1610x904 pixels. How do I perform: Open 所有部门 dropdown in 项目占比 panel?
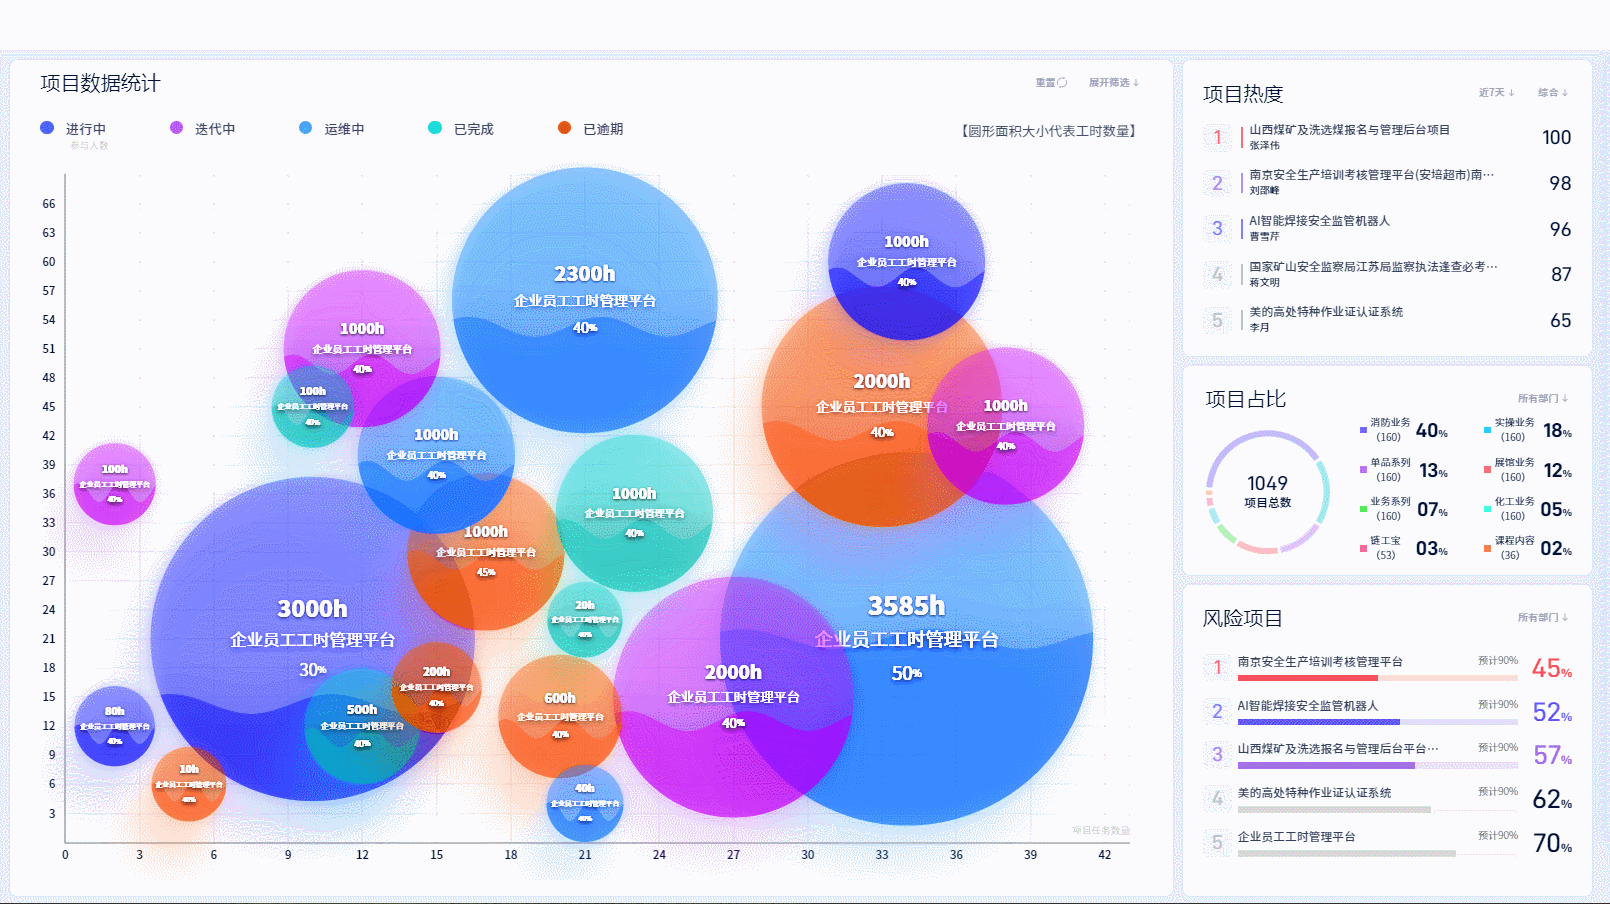(x=1543, y=398)
